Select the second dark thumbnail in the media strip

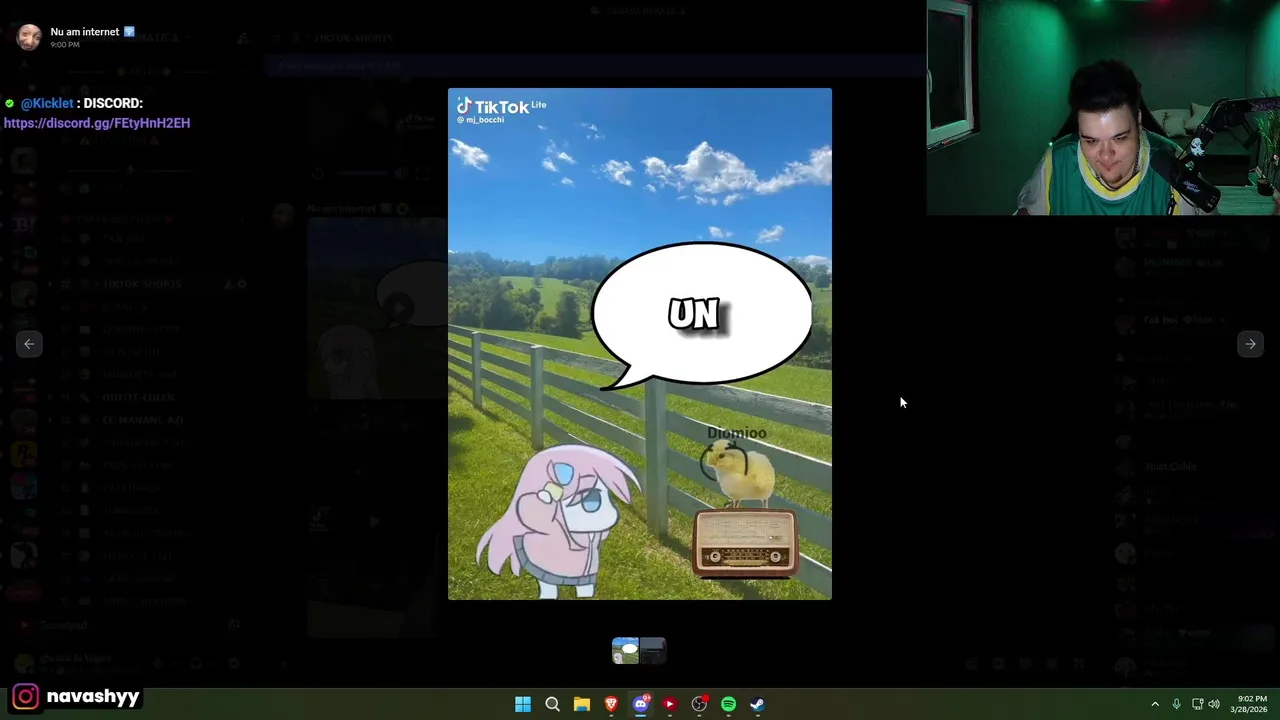click(x=653, y=651)
